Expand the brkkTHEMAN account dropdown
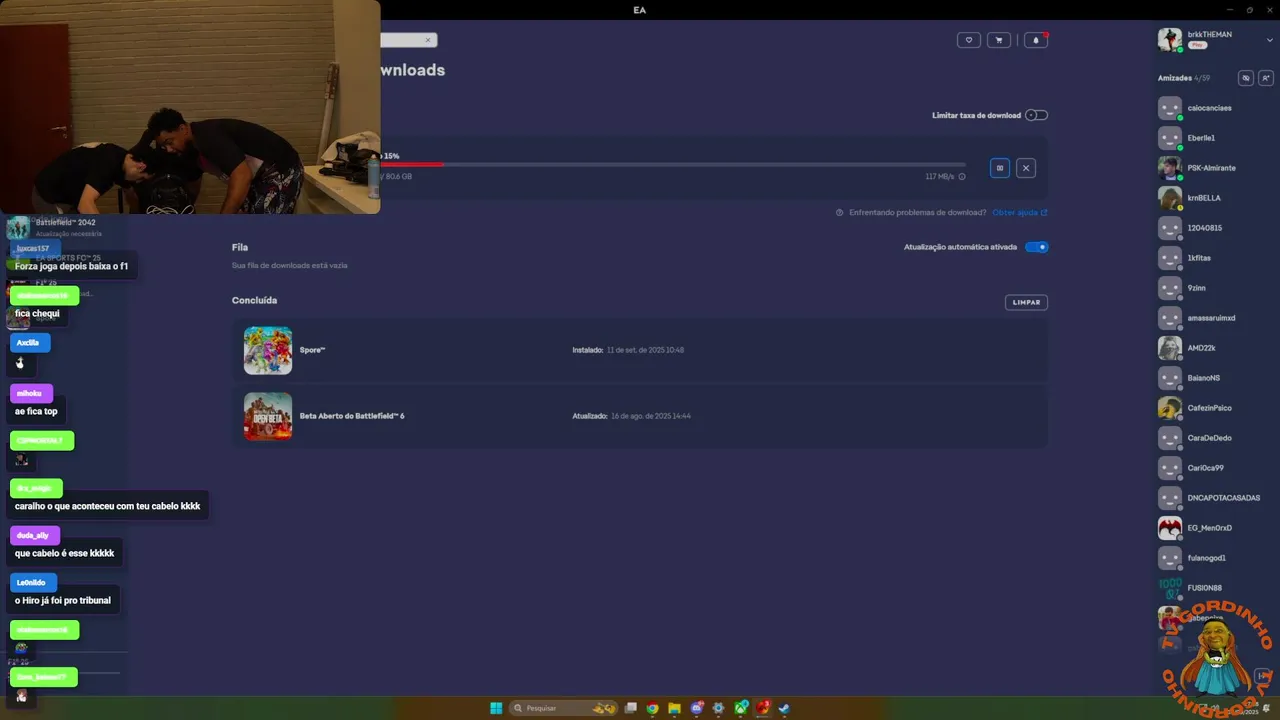Screen dimensions: 1280x720 [1270, 40]
